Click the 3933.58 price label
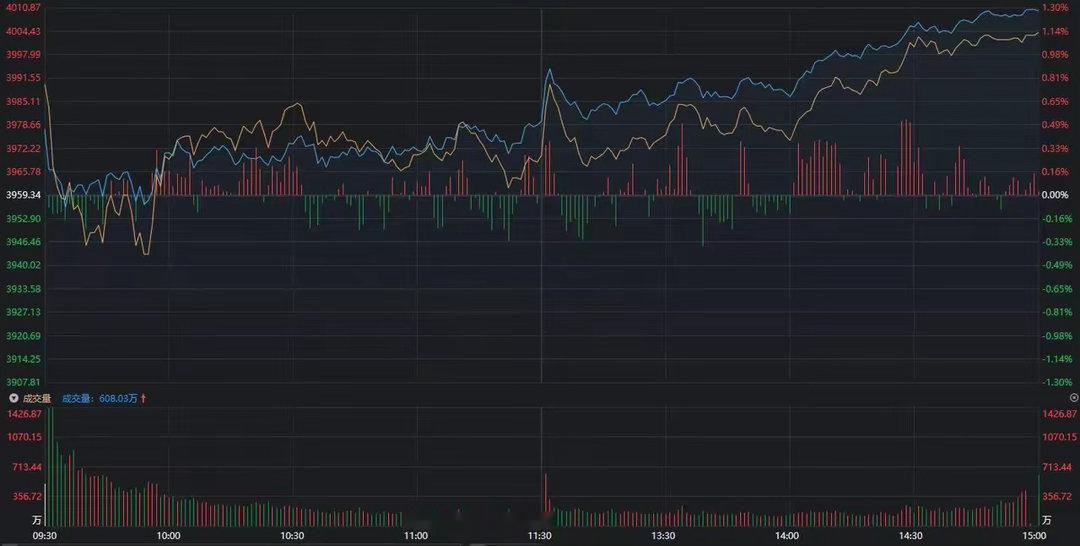This screenshot has height=546, width=1080. click(23, 288)
